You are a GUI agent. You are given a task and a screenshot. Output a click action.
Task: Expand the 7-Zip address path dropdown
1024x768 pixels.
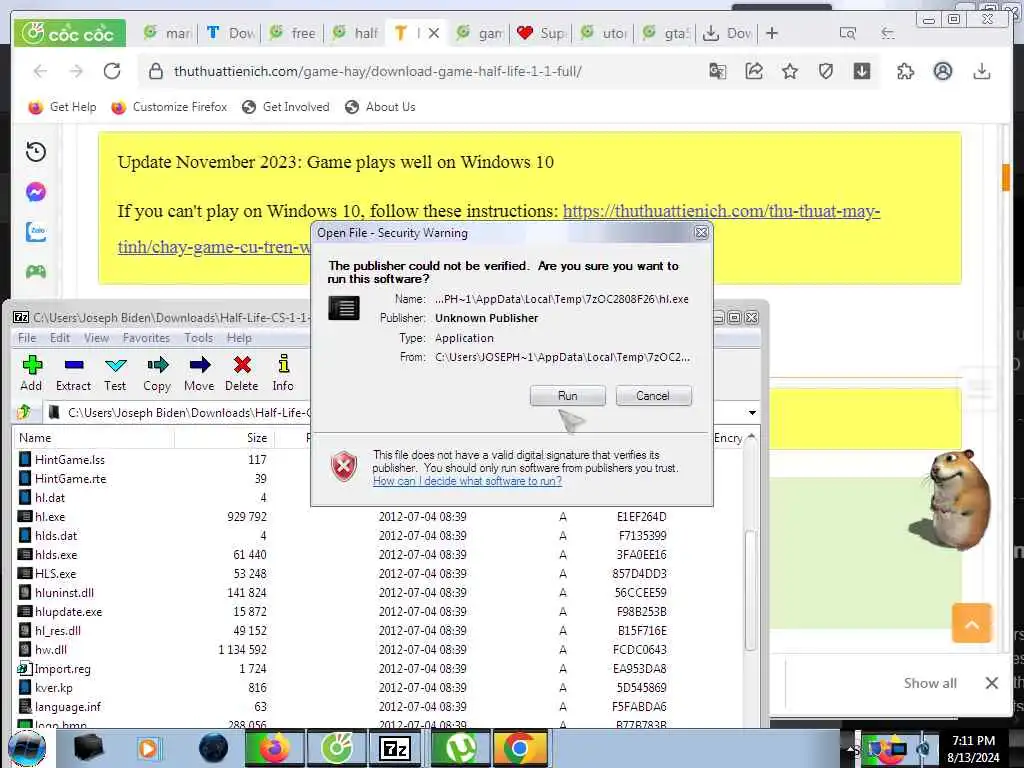coord(752,413)
